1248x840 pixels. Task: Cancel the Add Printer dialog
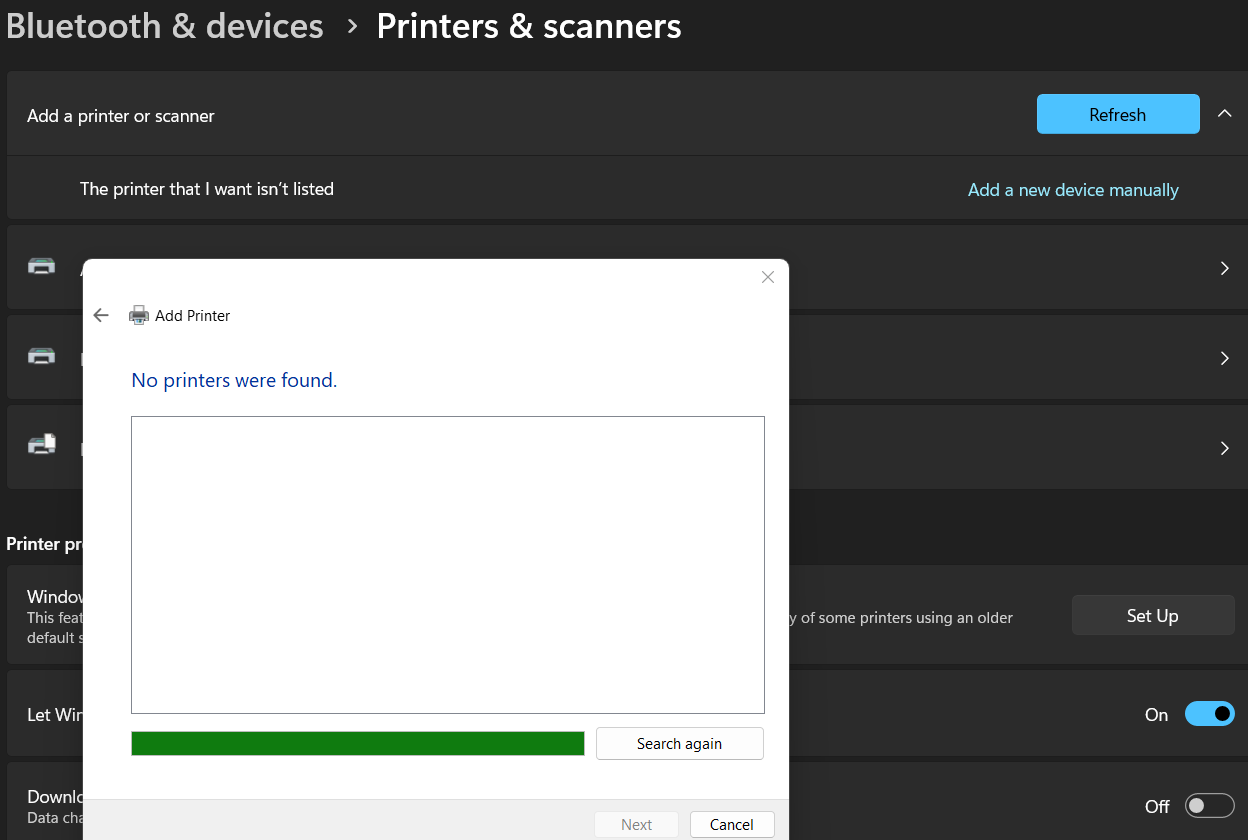tap(732, 825)
